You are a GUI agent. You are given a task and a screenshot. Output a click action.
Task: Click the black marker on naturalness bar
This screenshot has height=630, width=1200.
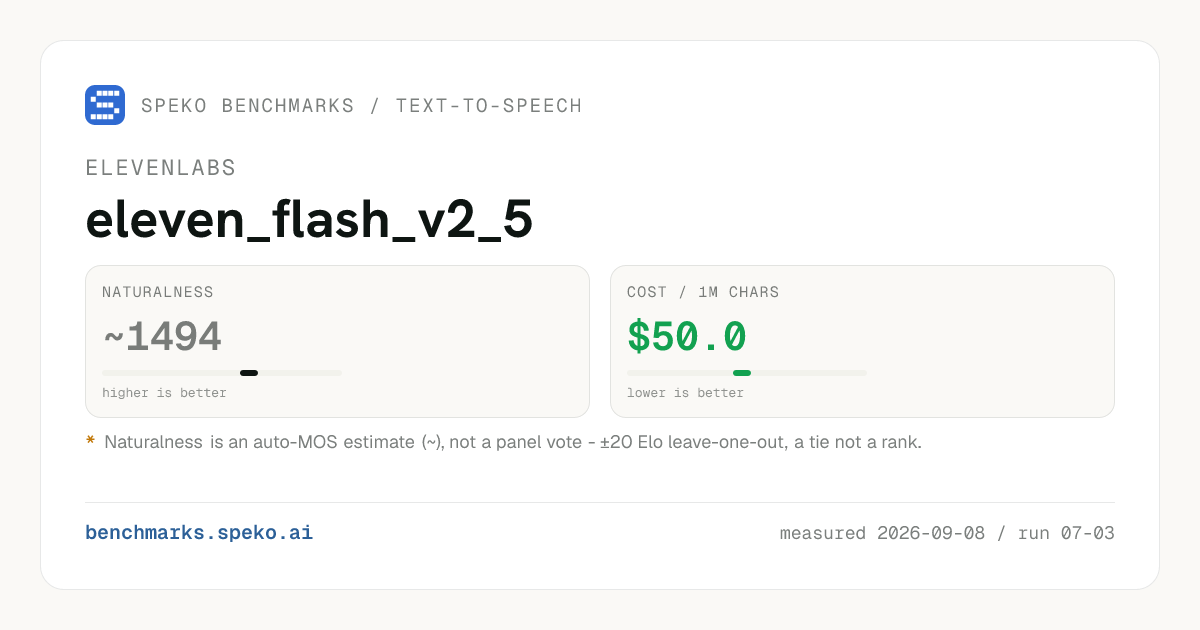pyautogui.click(x=249, y=373)
